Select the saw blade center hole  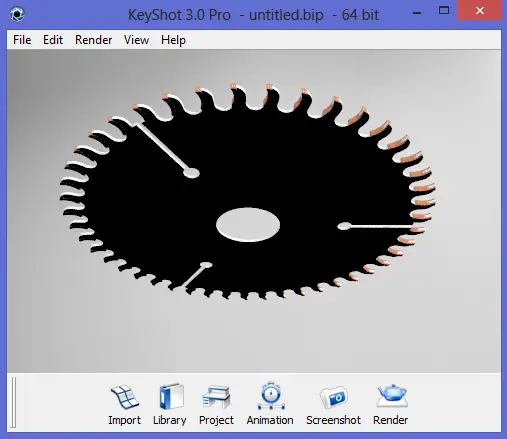tap(248, 224)
